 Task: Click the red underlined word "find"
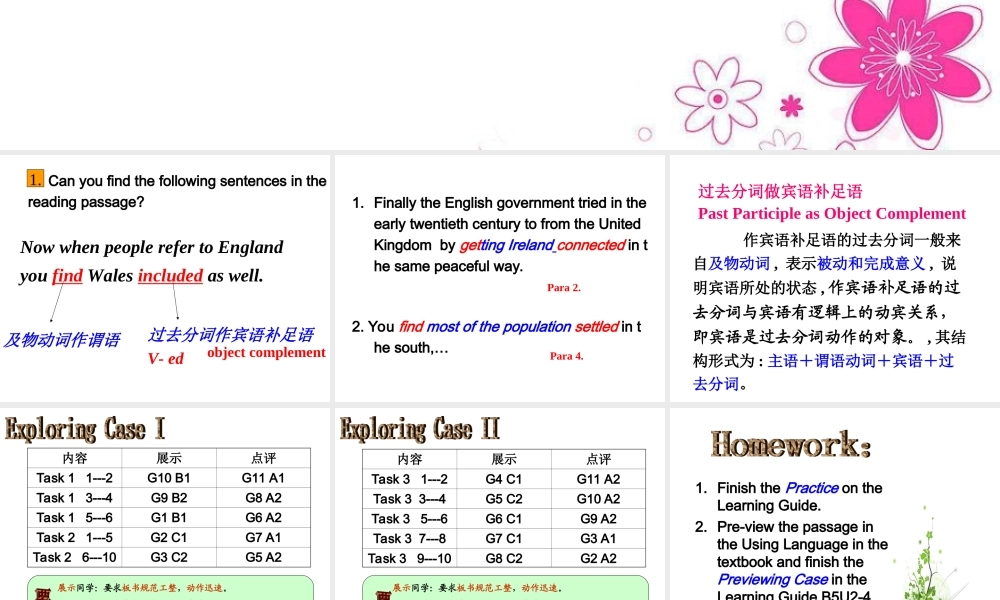(x=68, y=275)
